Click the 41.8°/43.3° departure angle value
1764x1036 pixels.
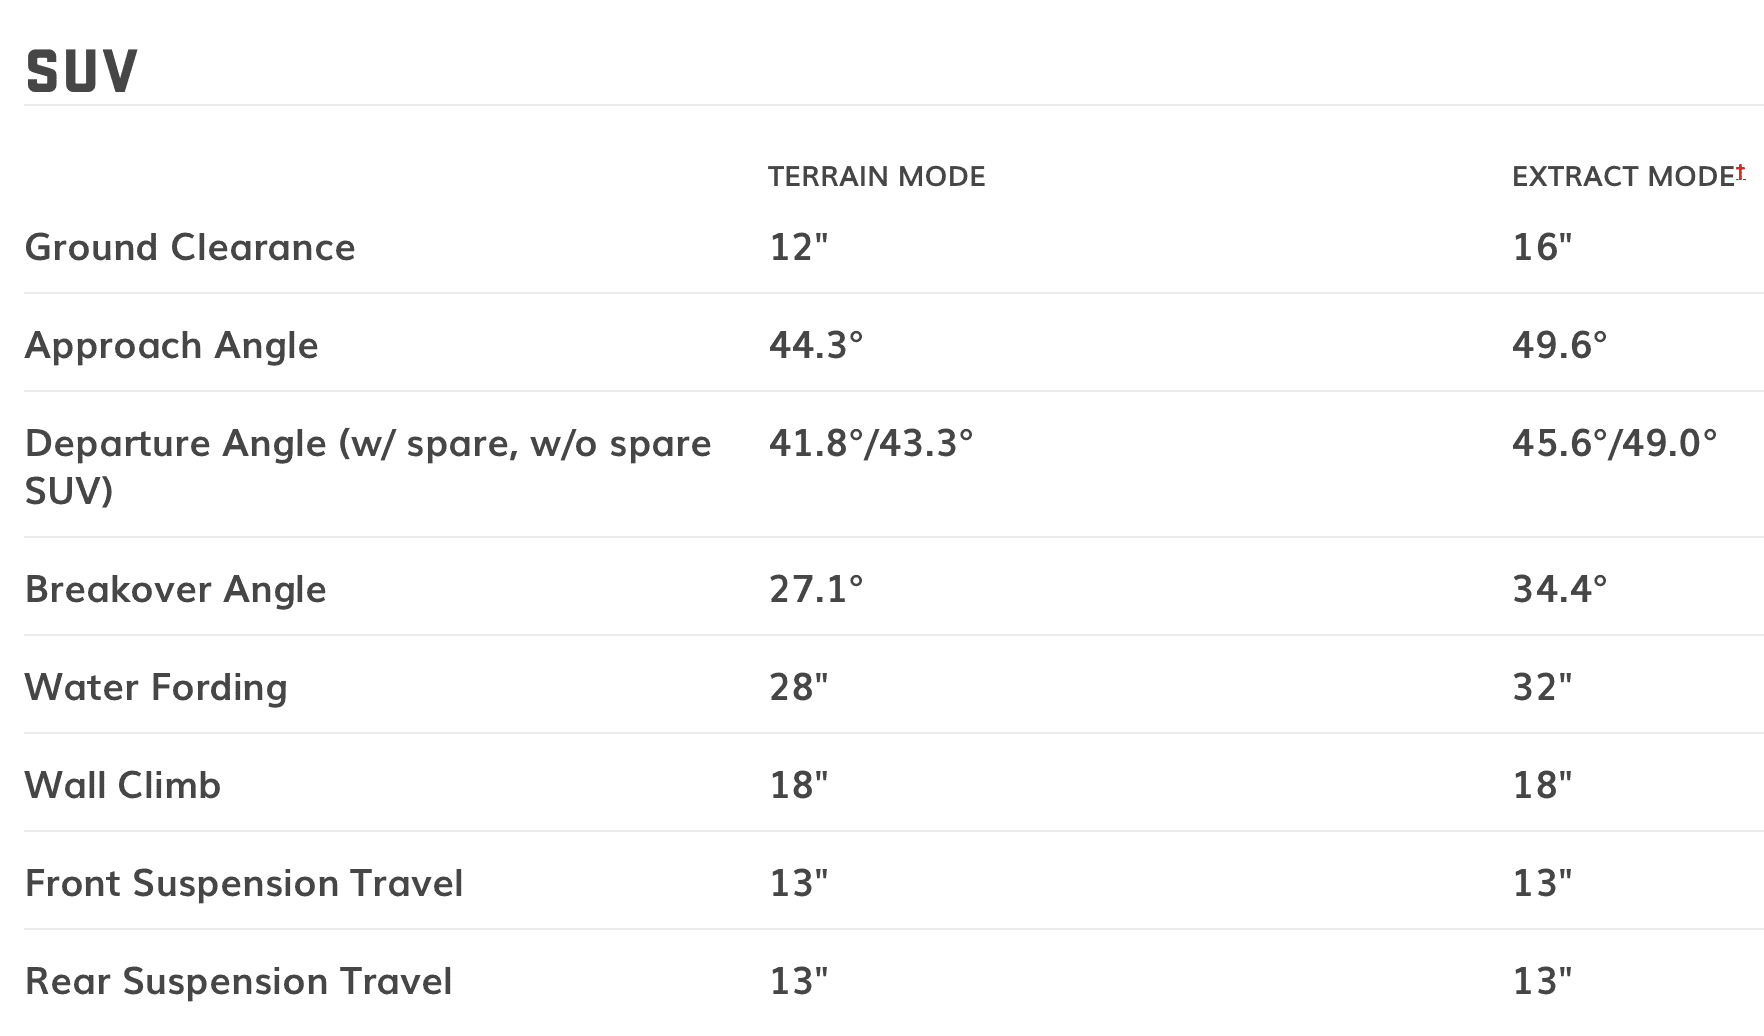click(x=871, y=443)
